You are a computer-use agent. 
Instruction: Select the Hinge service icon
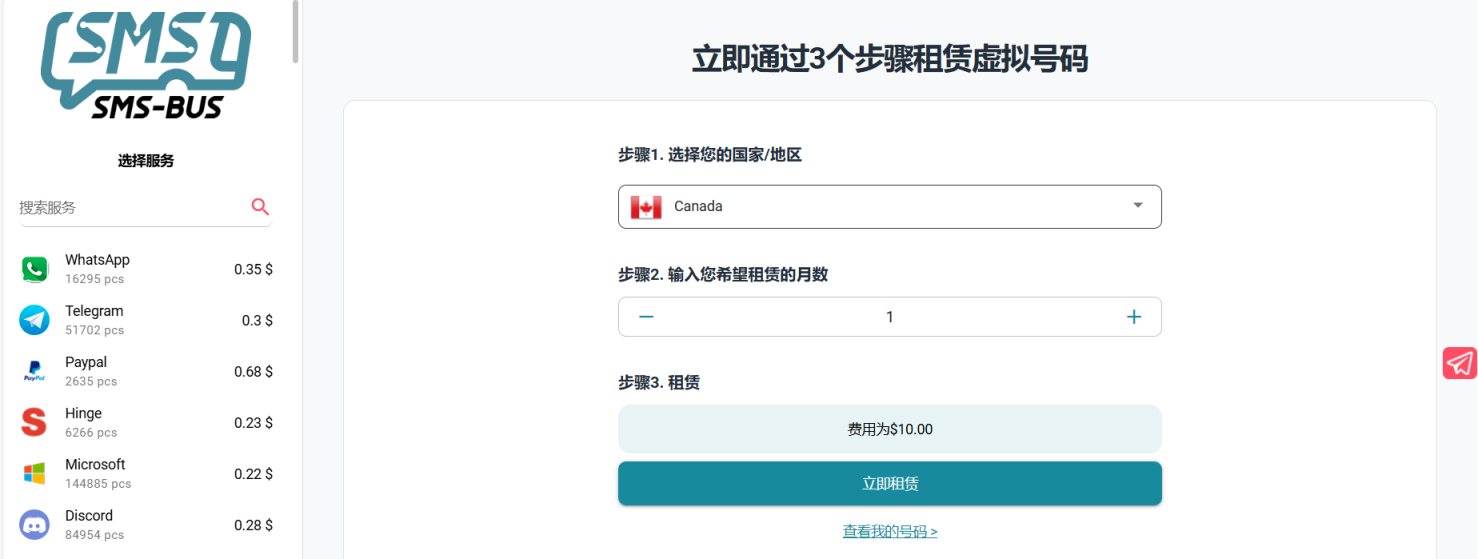pyautogui.click(x=34, y=422)
